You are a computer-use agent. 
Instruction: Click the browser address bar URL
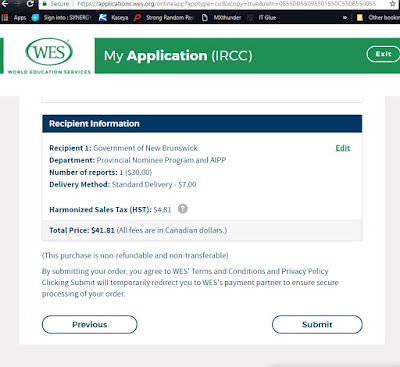tap(227, 4)
